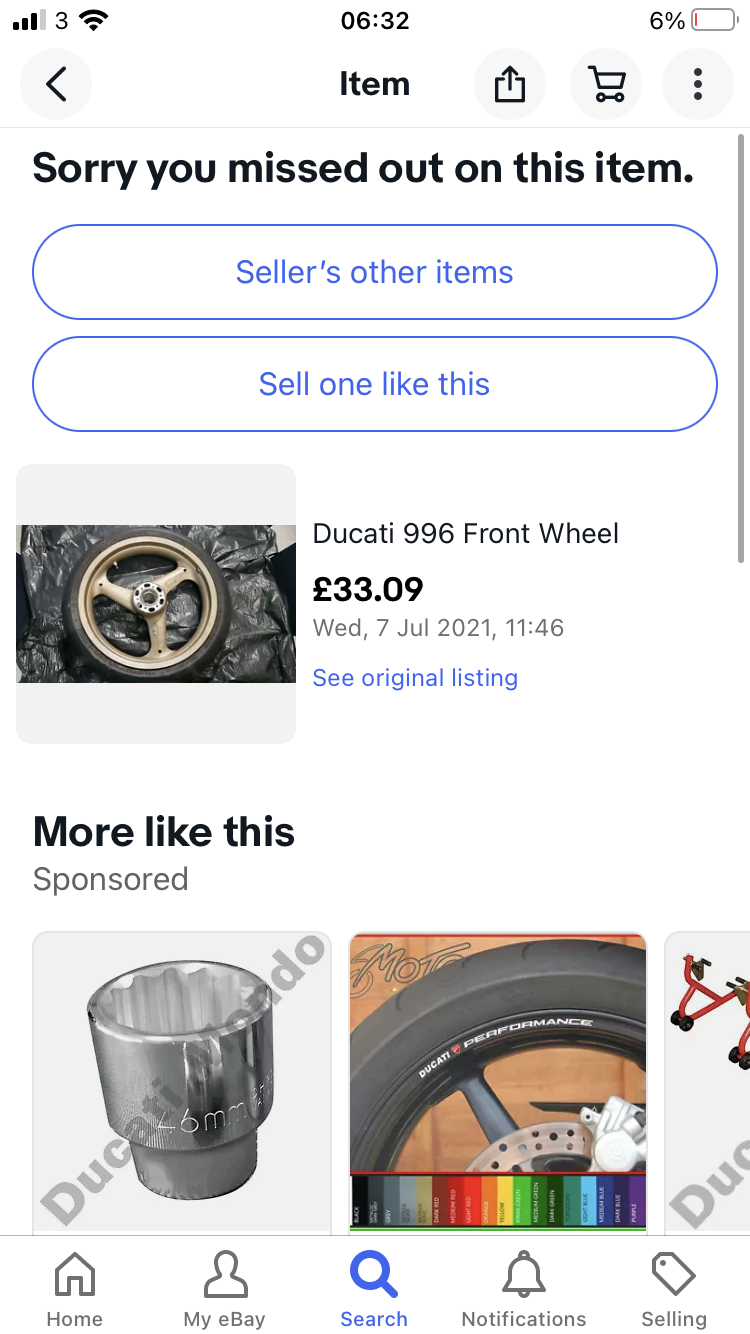Open the shopping cart

click(x=606, y=84)
